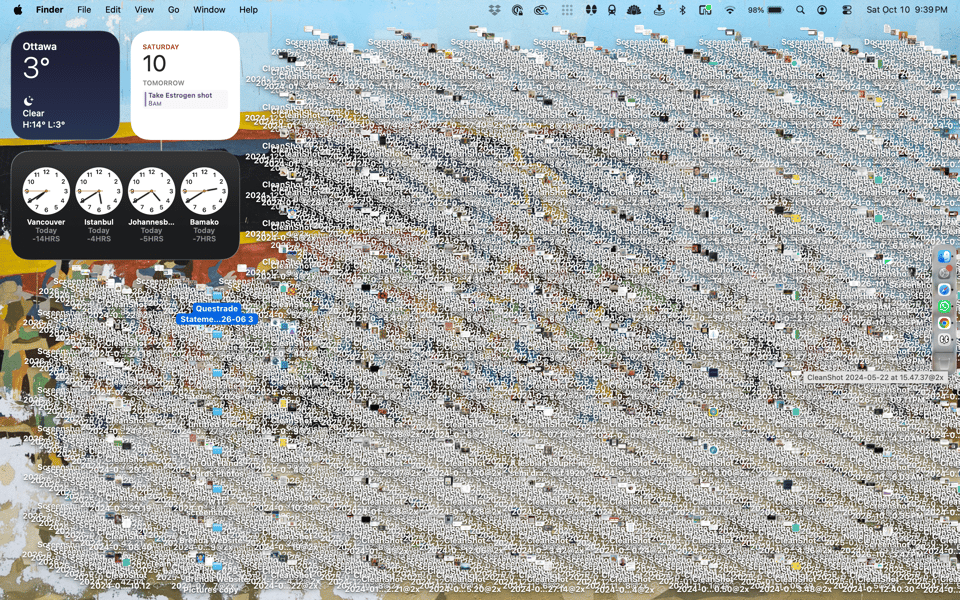Click the date and time in menu bar
Screen dimensions: 960x600
[x=907, y=10]
